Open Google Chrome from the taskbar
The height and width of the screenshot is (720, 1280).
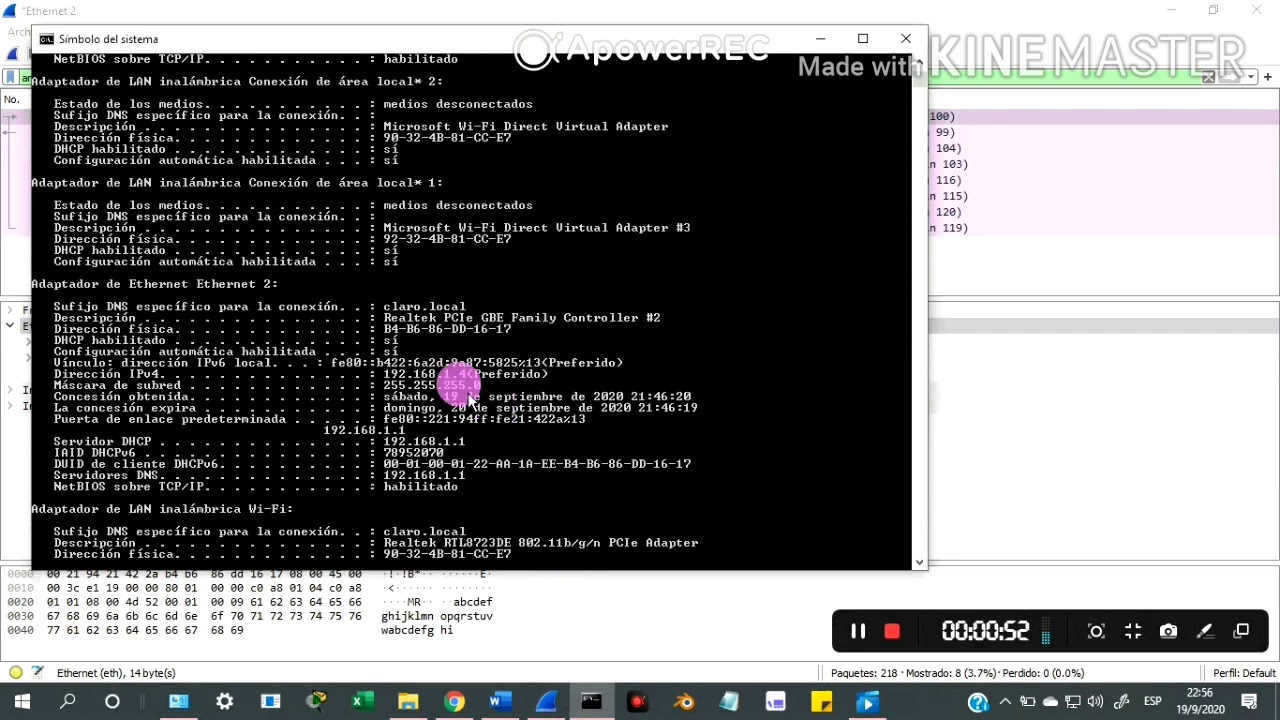(x=454, y=702)
